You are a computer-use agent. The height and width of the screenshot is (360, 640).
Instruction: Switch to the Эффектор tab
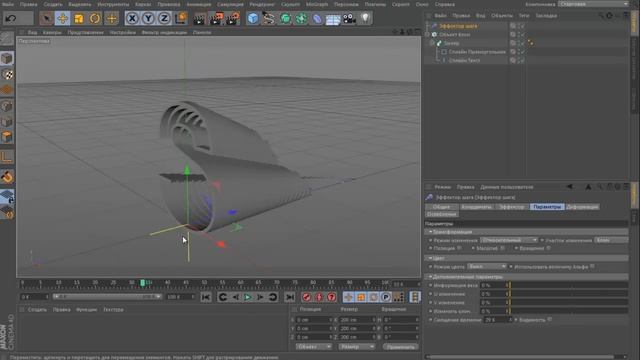point(512,207)
